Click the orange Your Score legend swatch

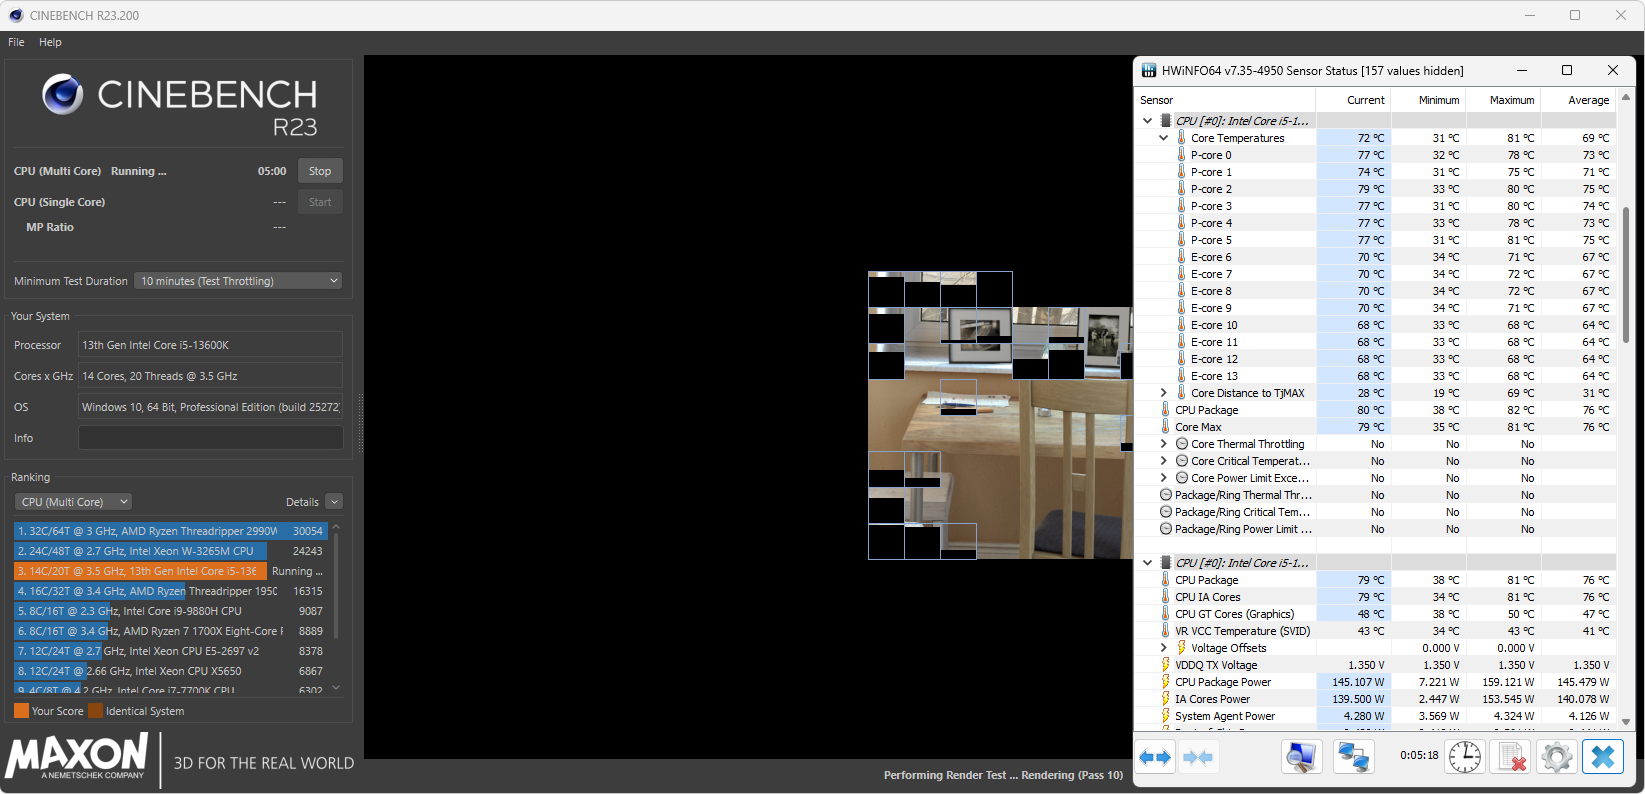pos(21,711)
